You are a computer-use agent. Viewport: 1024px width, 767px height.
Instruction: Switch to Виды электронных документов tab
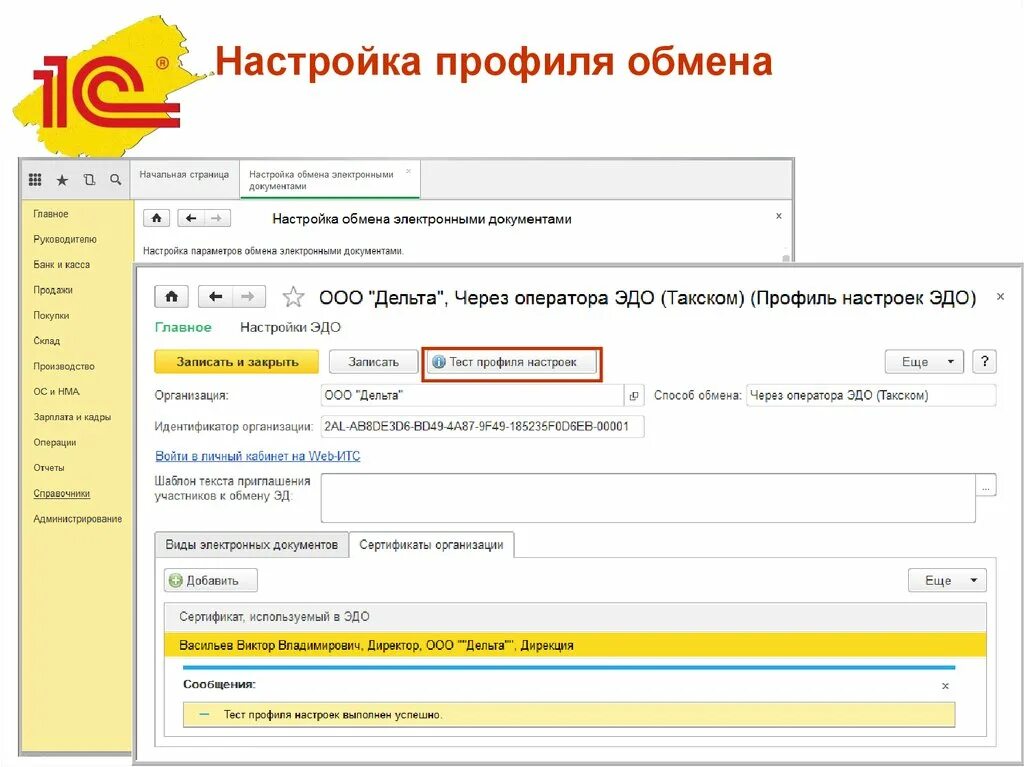pyautogui.click(x=251, y=545)
